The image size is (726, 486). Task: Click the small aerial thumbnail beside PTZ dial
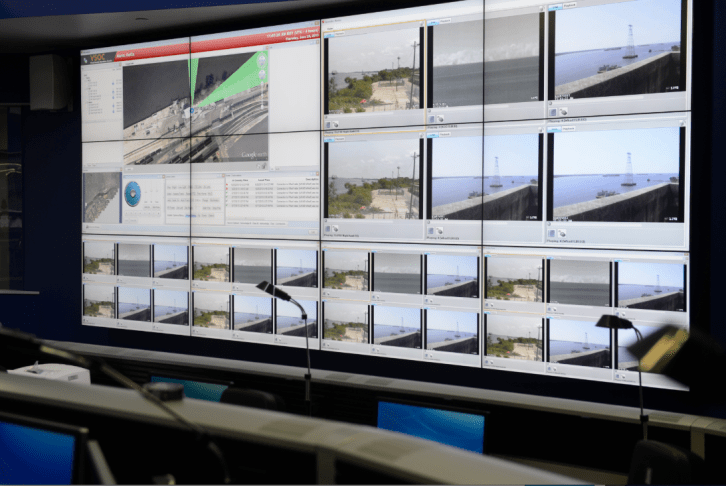click(101, 197)
